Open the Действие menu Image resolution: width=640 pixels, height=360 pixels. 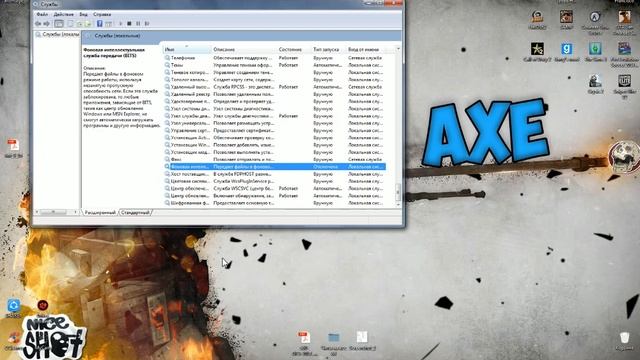click(x=64, y=14)
